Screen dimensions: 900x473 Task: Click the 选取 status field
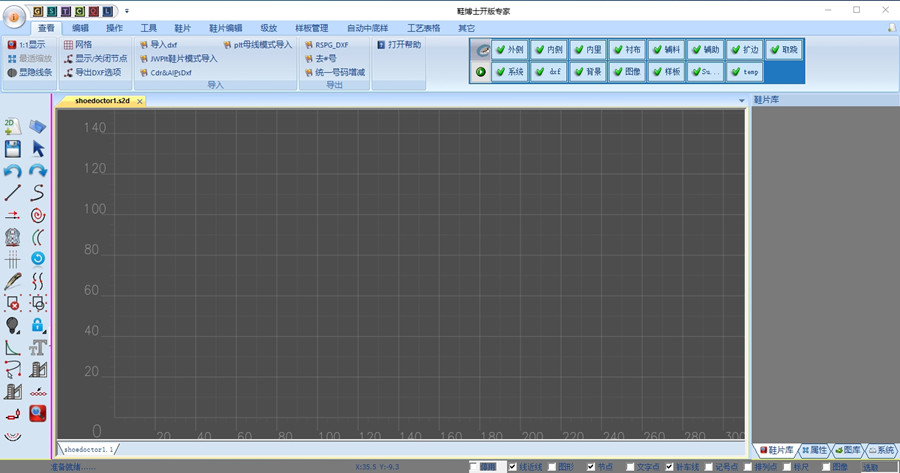[878, 467]
